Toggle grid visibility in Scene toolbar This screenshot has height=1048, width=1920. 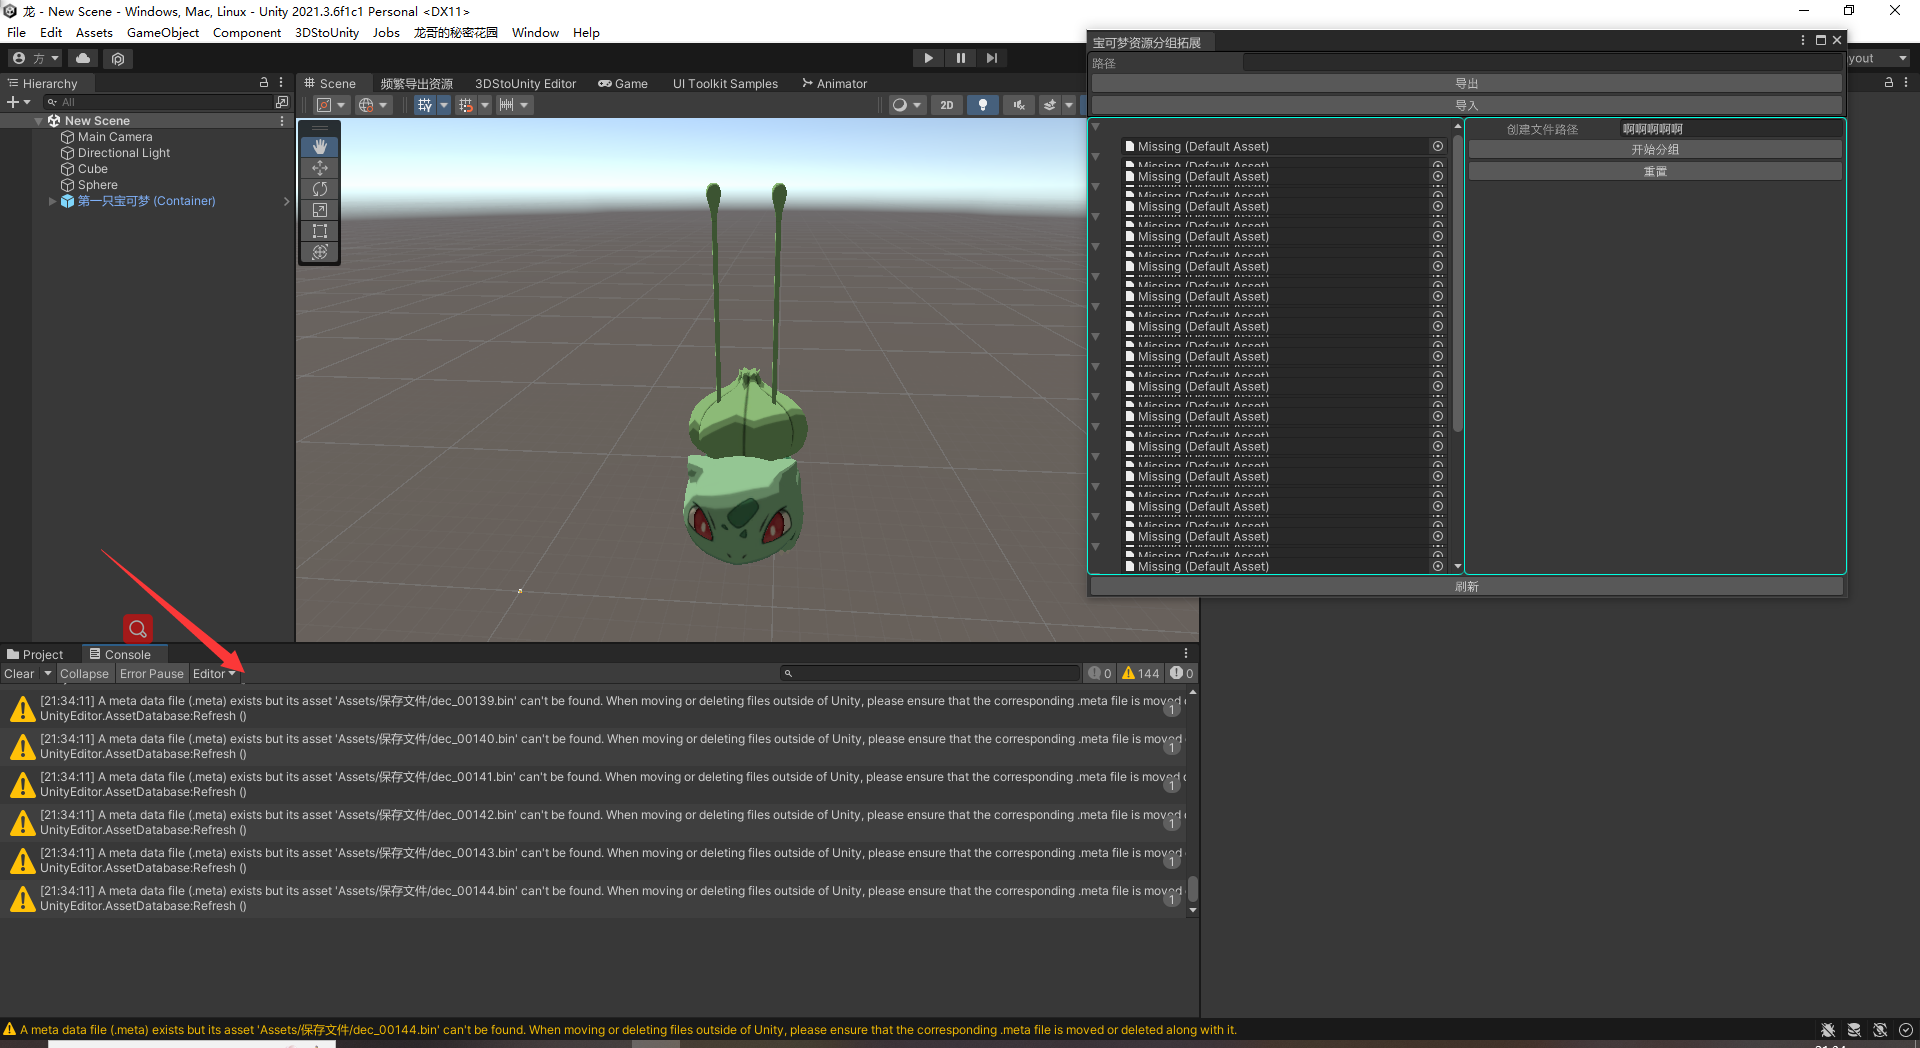425,105
